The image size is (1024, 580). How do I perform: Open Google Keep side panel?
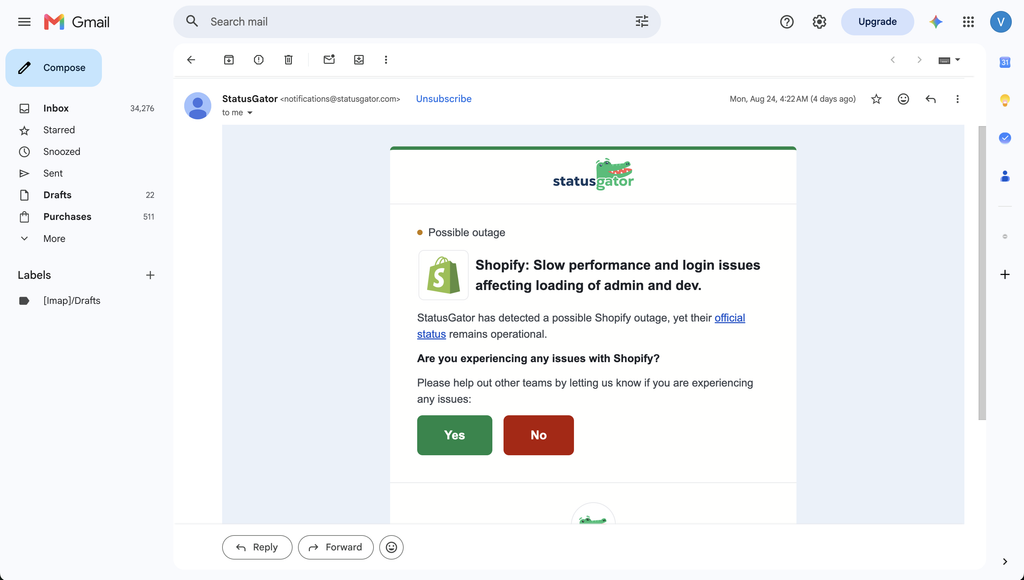pyautogui.click(x=1005, y=100)
